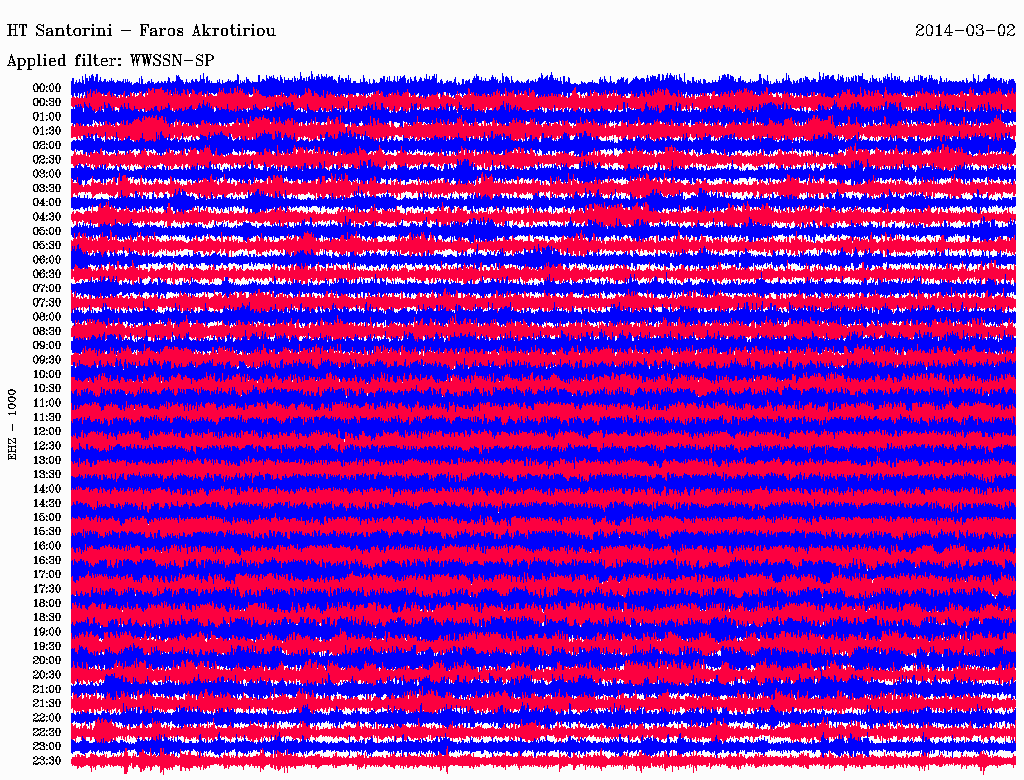The width and height of the screenshot is (1024, 780).
Task: Select the 09:30 time label
Action: coord(47,360)
